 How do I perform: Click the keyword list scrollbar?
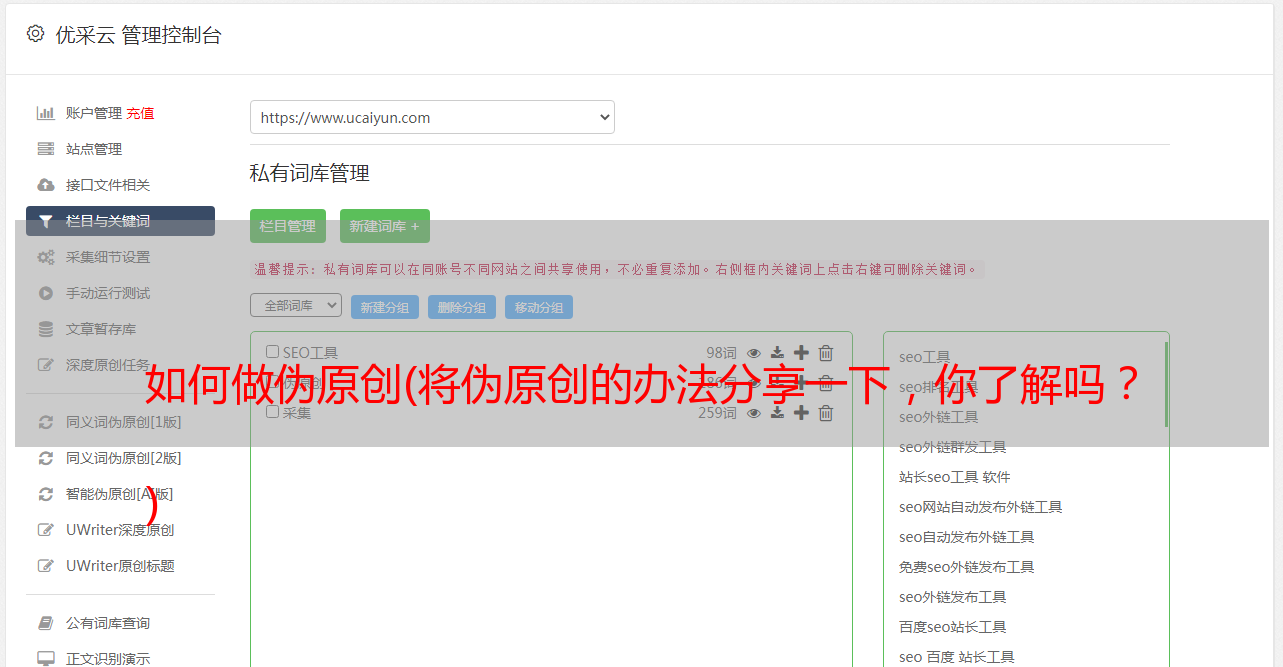(x=1166, y=384)
